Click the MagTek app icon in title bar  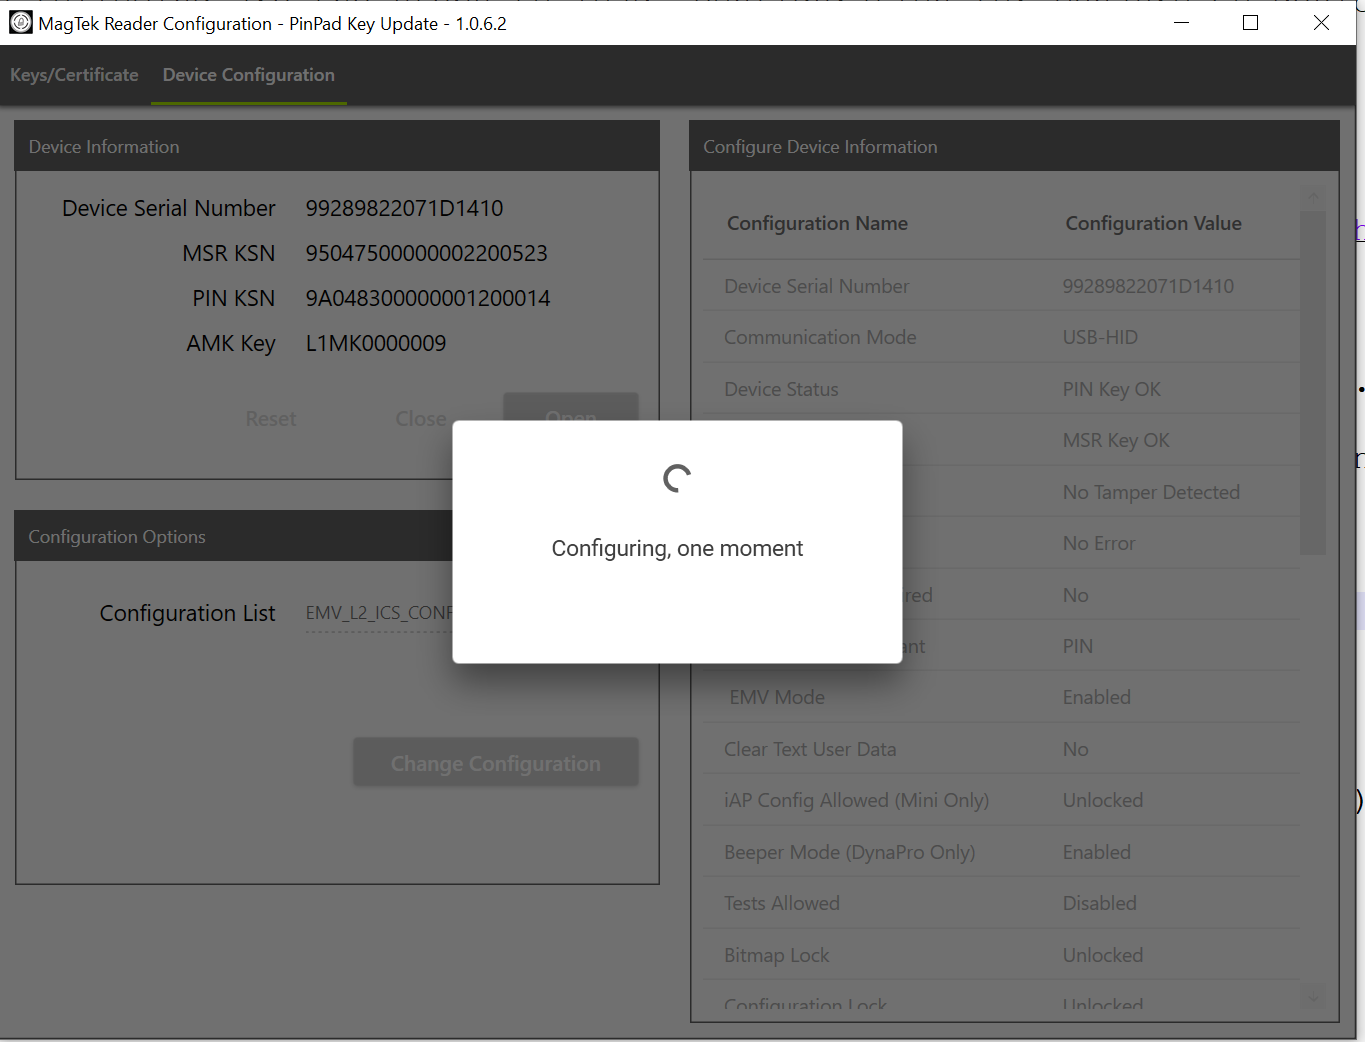coord(20,22)
